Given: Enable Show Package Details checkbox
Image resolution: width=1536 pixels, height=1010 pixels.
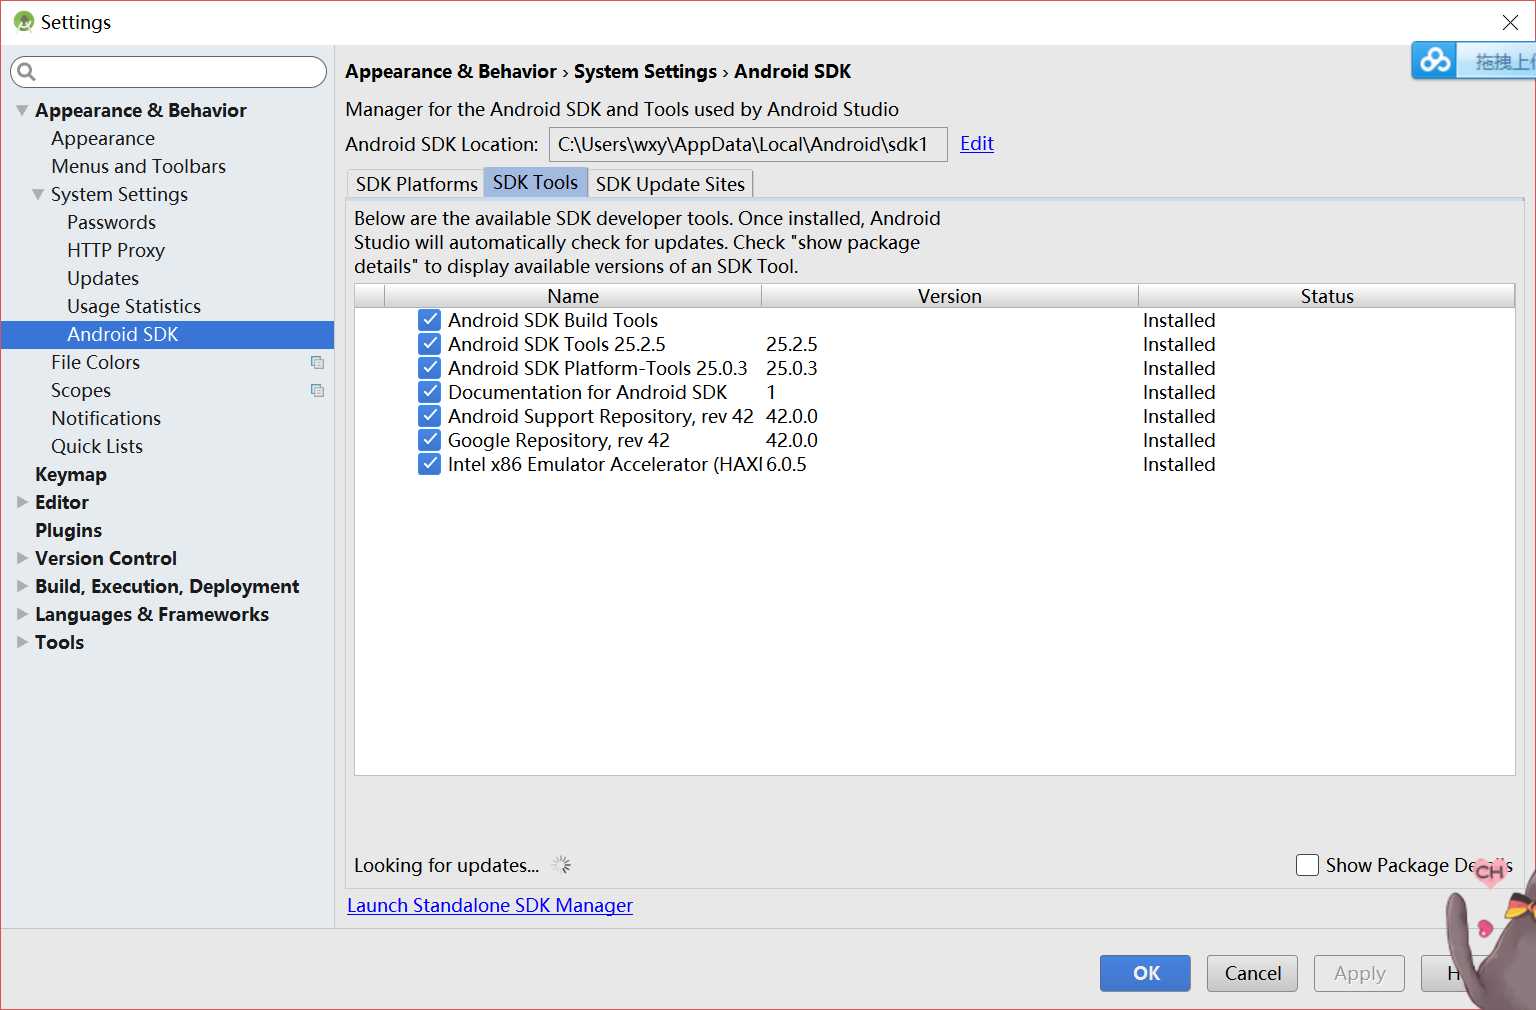Looking at the screenshot, I should (1307, 865).
